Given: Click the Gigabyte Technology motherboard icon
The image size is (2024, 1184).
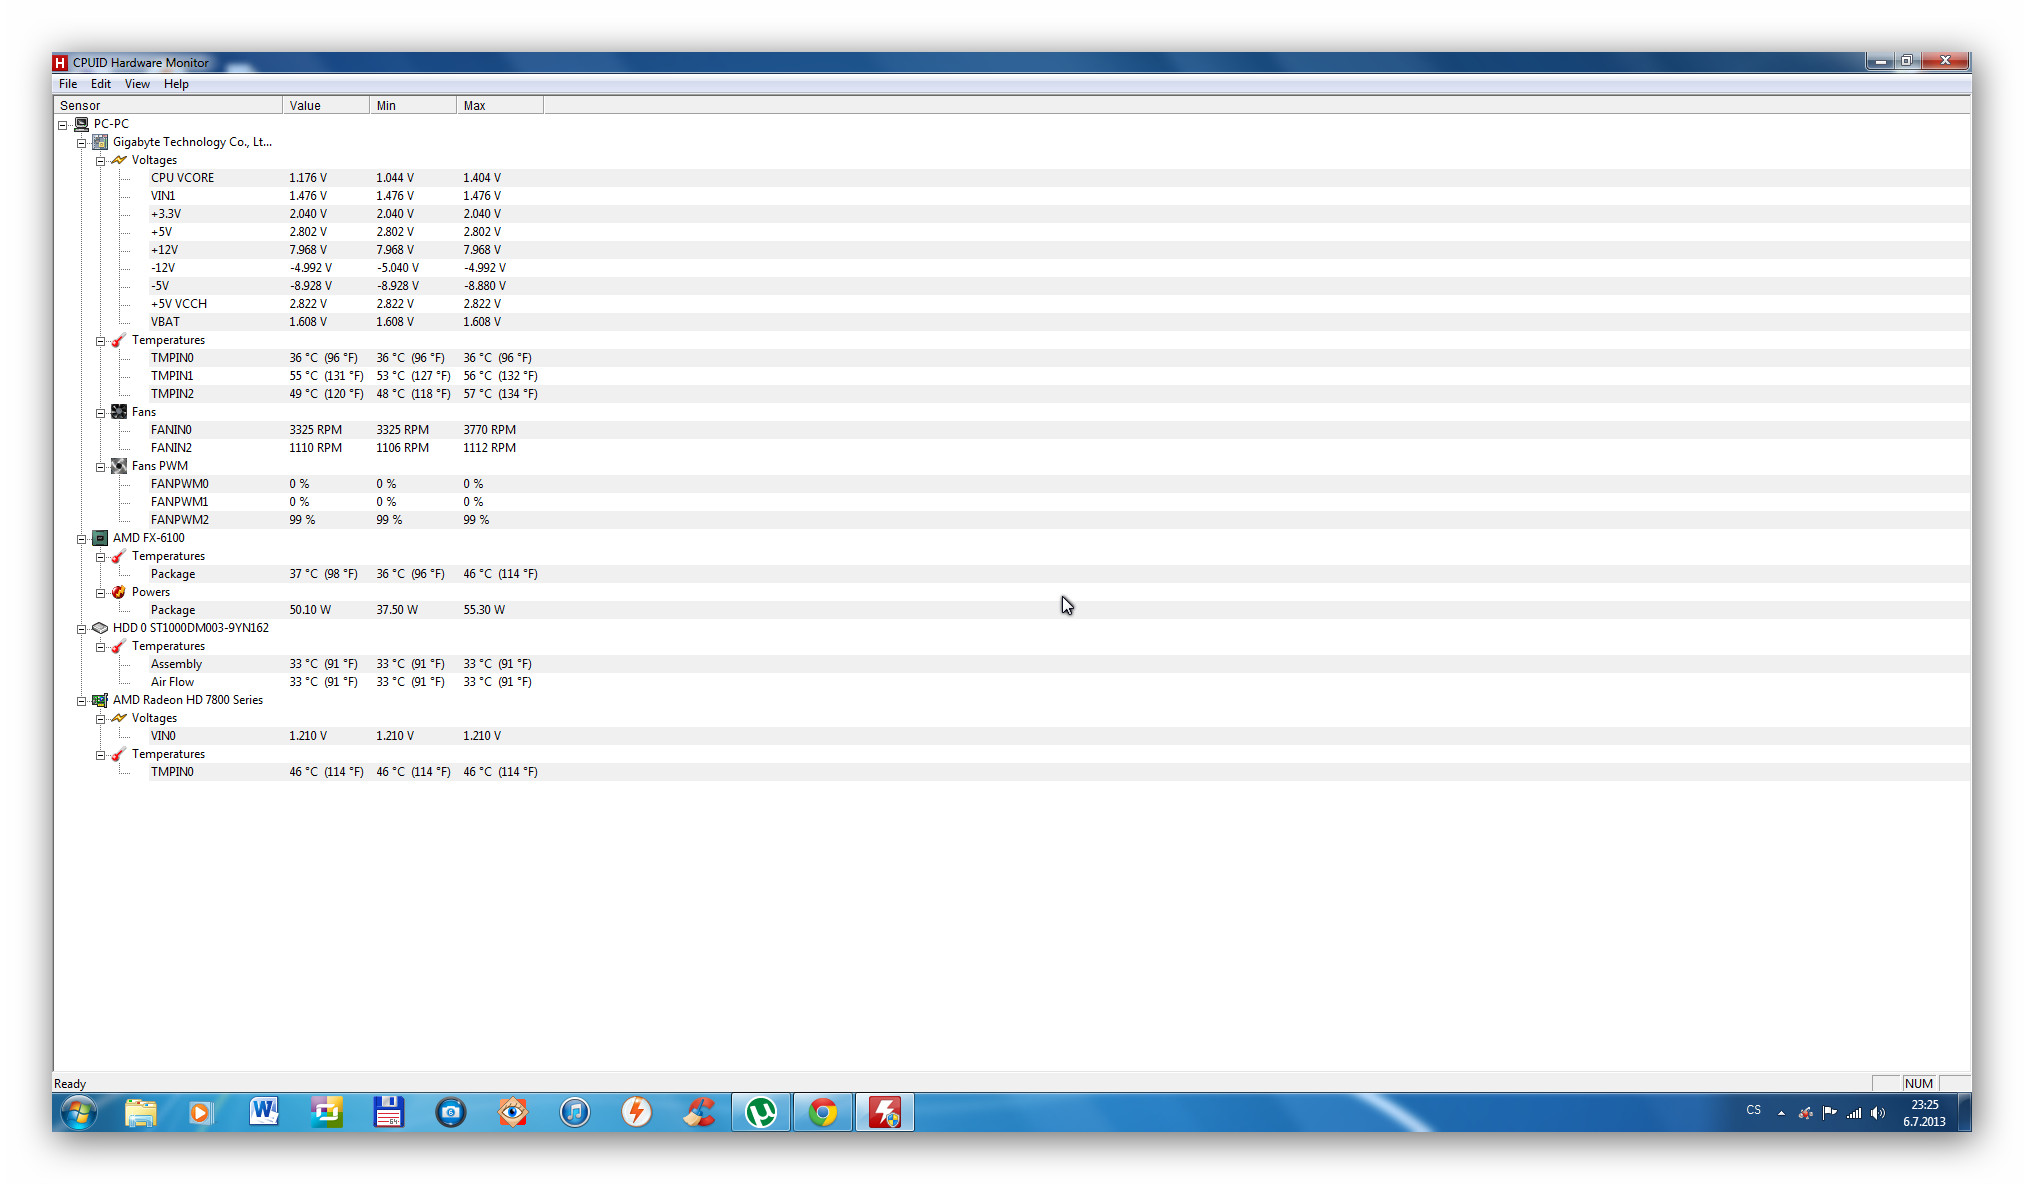Looking at the screenshot, I should click(100, 142).
